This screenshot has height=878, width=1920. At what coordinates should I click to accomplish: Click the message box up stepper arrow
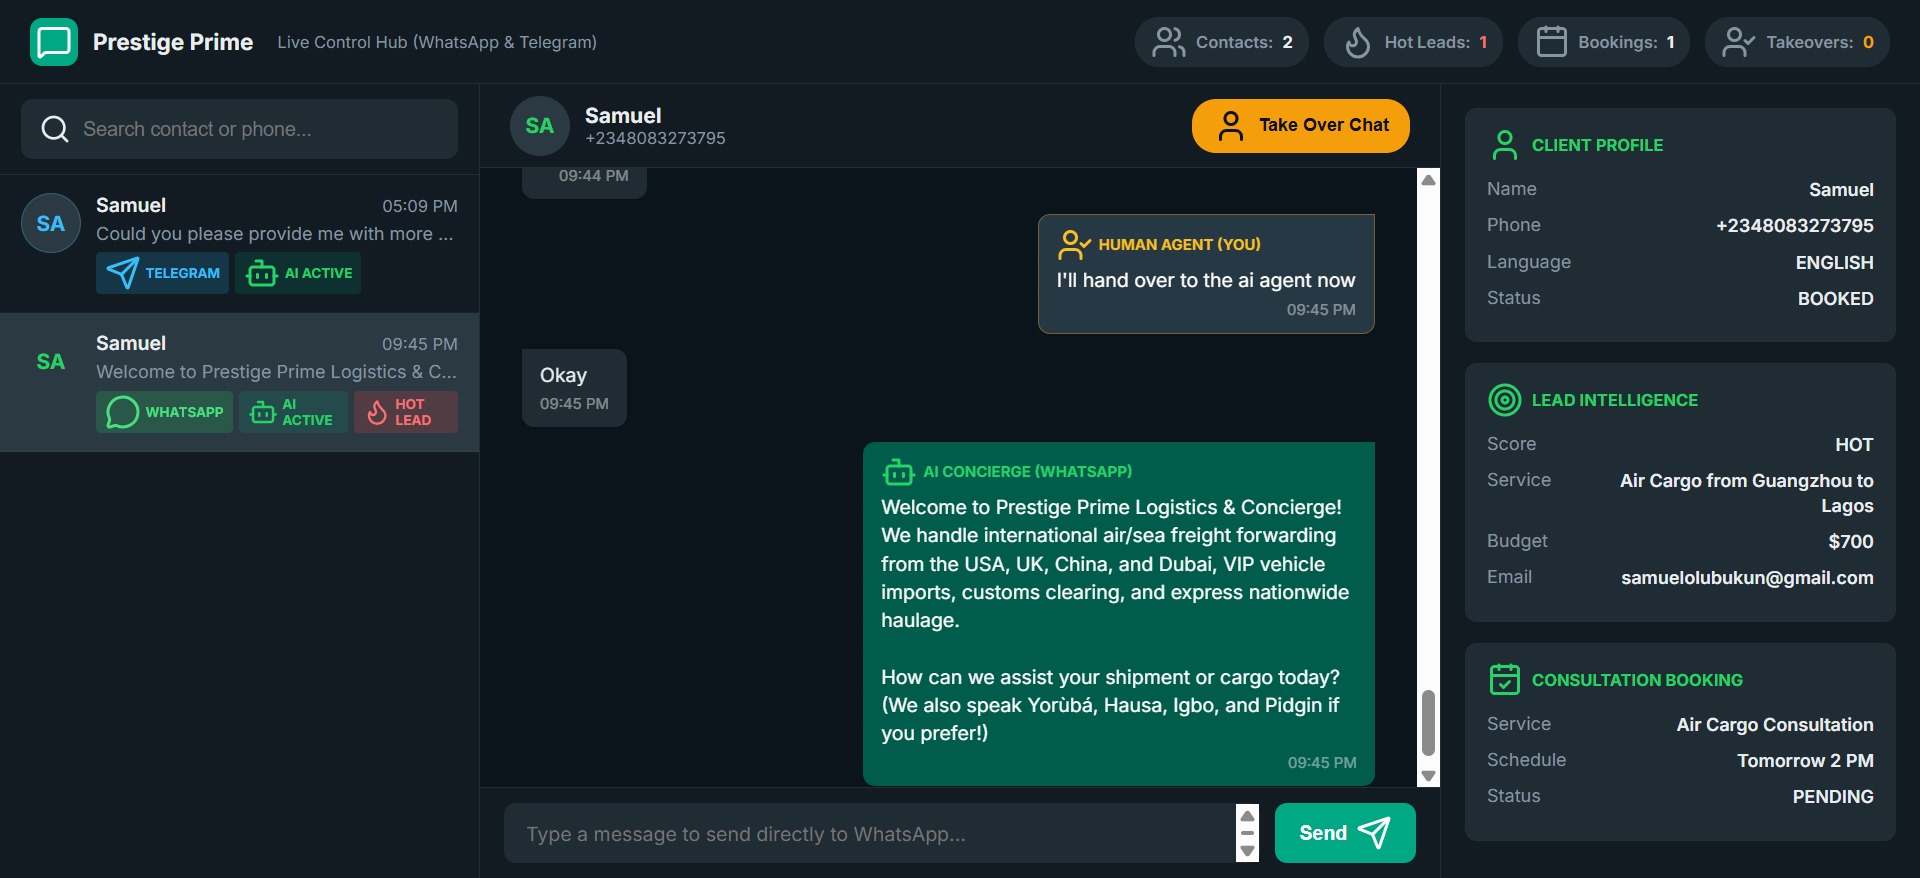tap(1247, 816)
